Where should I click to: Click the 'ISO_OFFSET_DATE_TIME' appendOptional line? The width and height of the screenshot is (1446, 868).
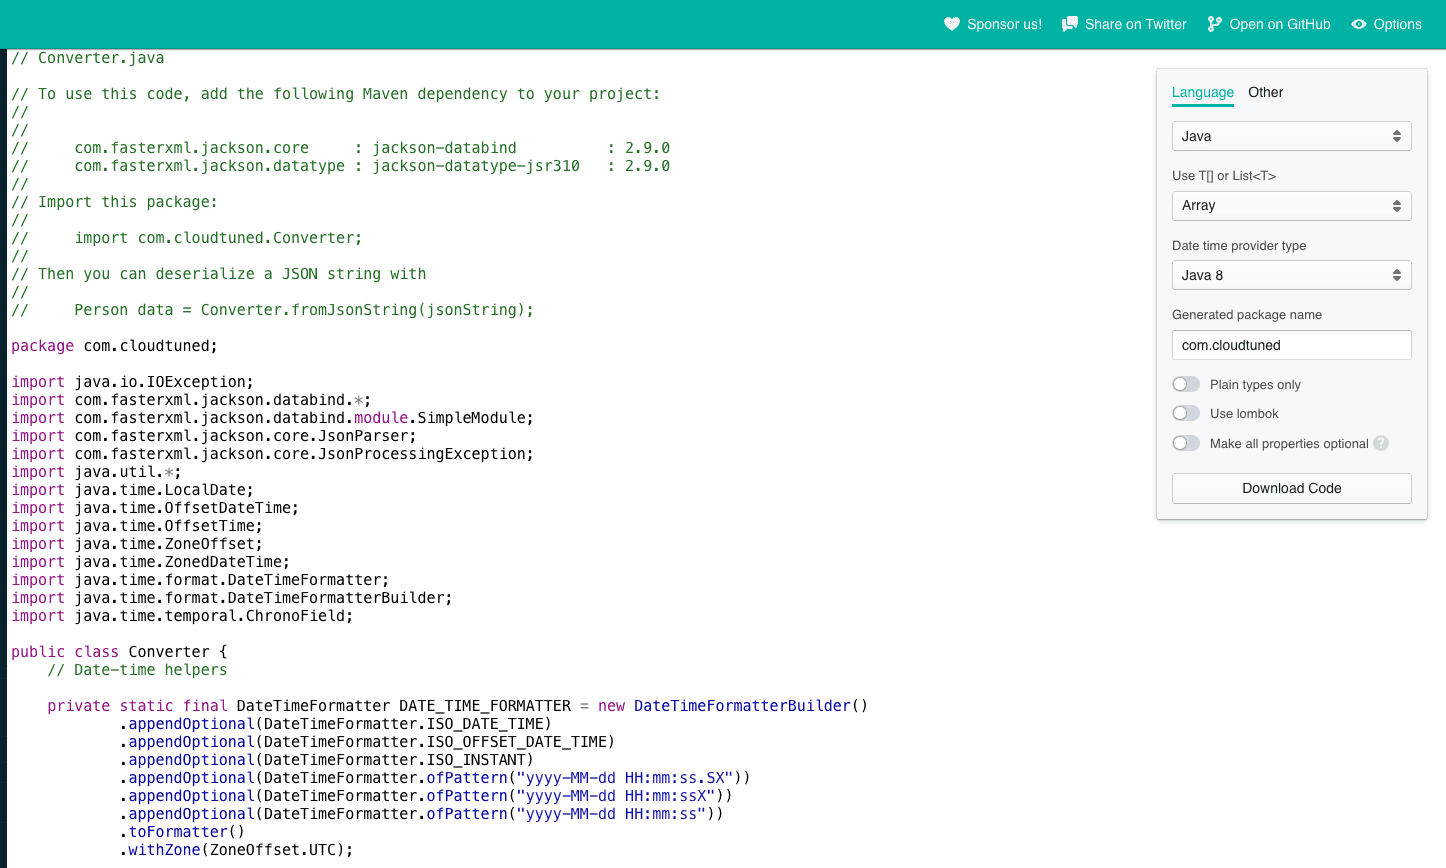[x=367, y=742]
